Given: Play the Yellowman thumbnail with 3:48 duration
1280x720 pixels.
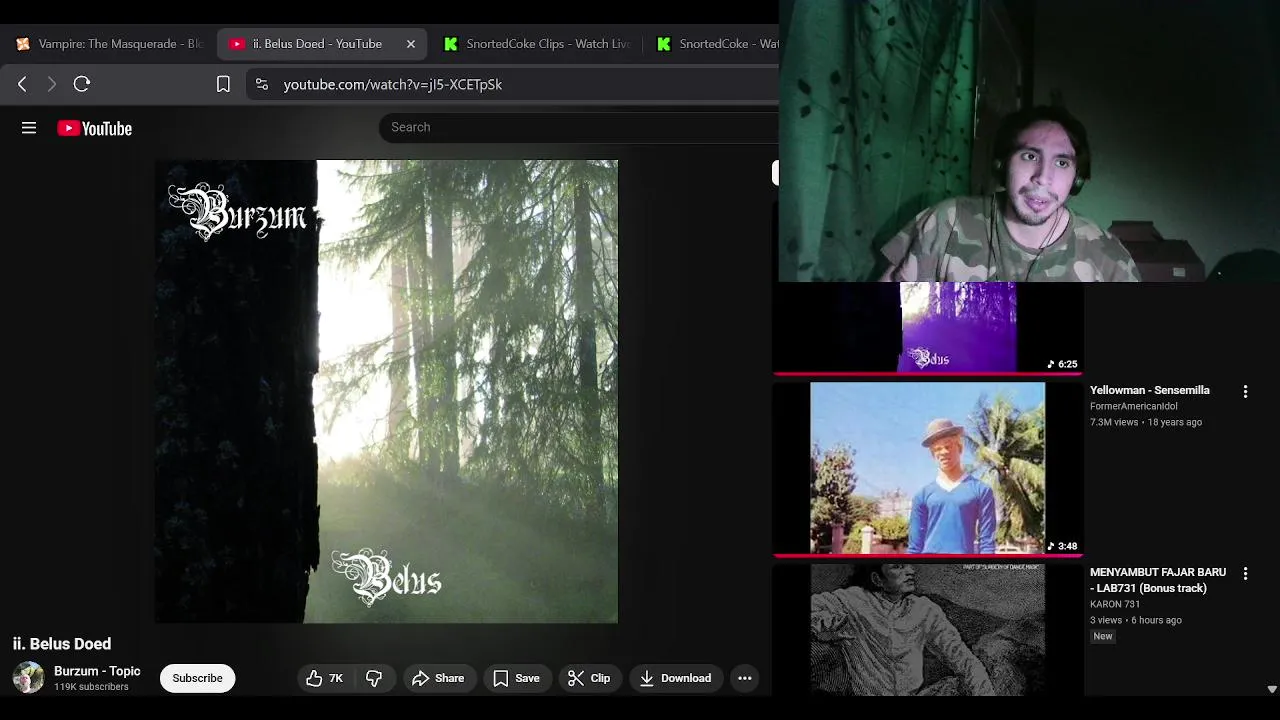Looking at the screenshot, I should 928,468.
